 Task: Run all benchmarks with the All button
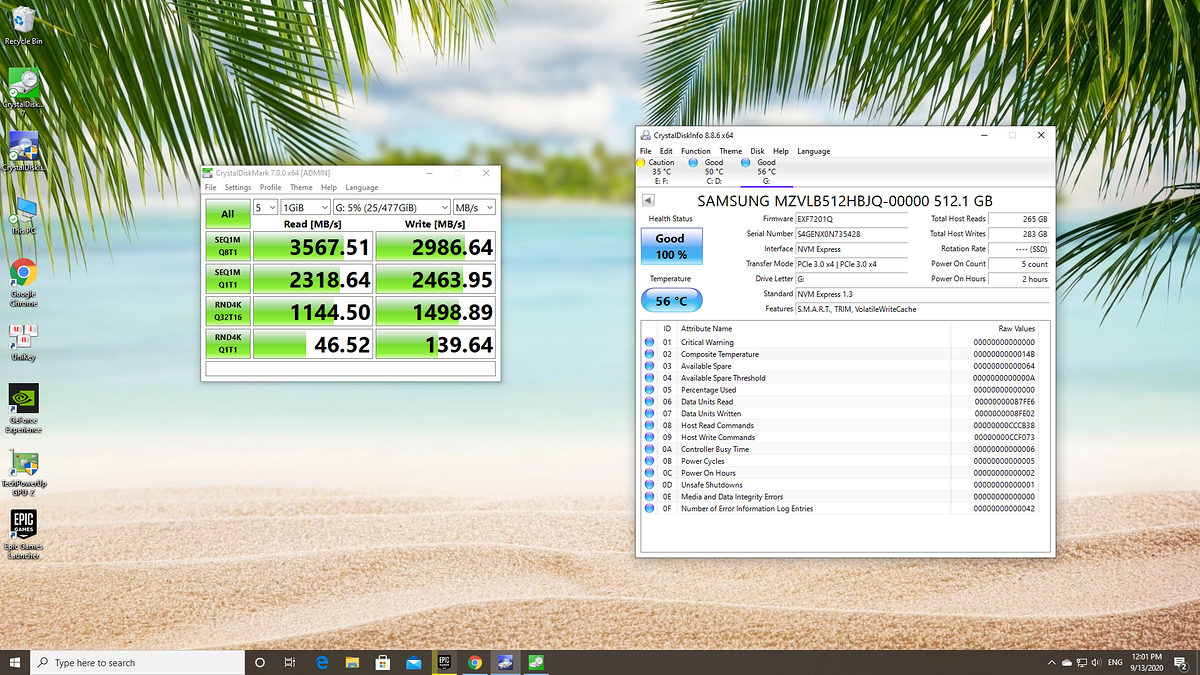(228, 214)
